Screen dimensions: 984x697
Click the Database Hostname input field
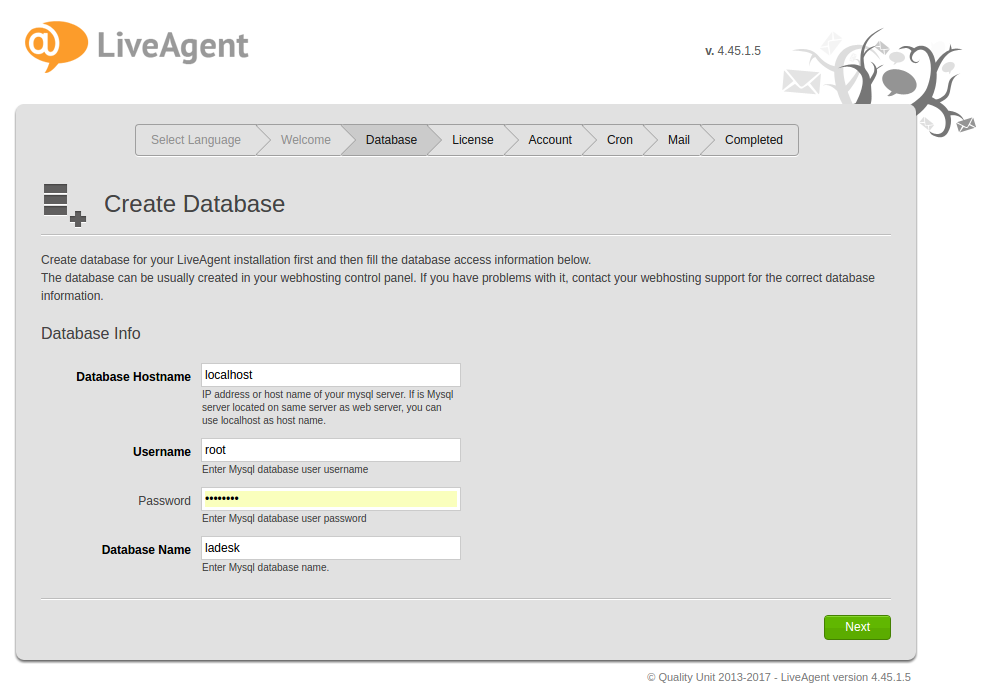(x=330, y=375)
